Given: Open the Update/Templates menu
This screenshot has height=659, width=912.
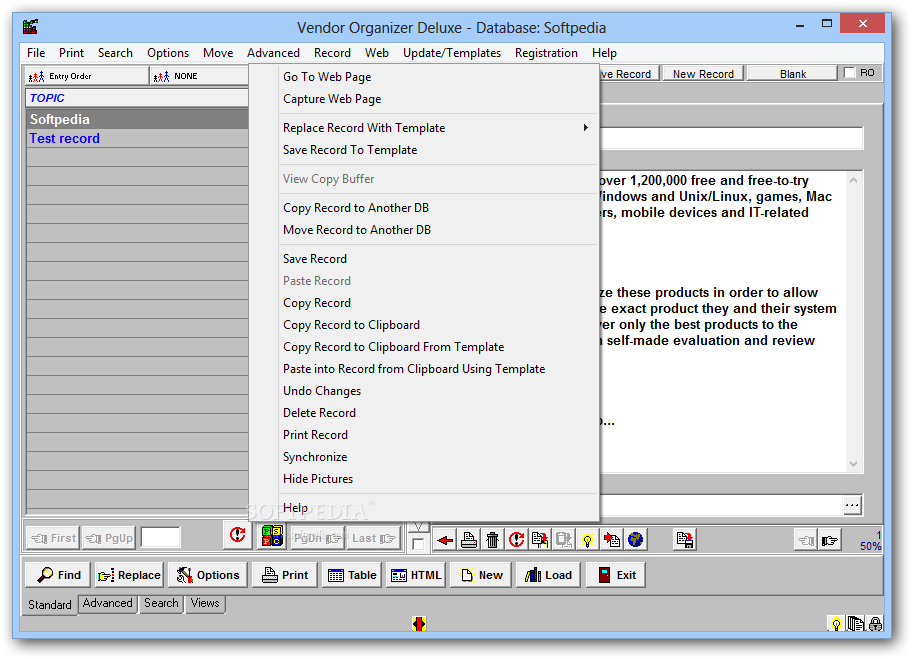Looking at the screenshot, I should pos(452,53).
